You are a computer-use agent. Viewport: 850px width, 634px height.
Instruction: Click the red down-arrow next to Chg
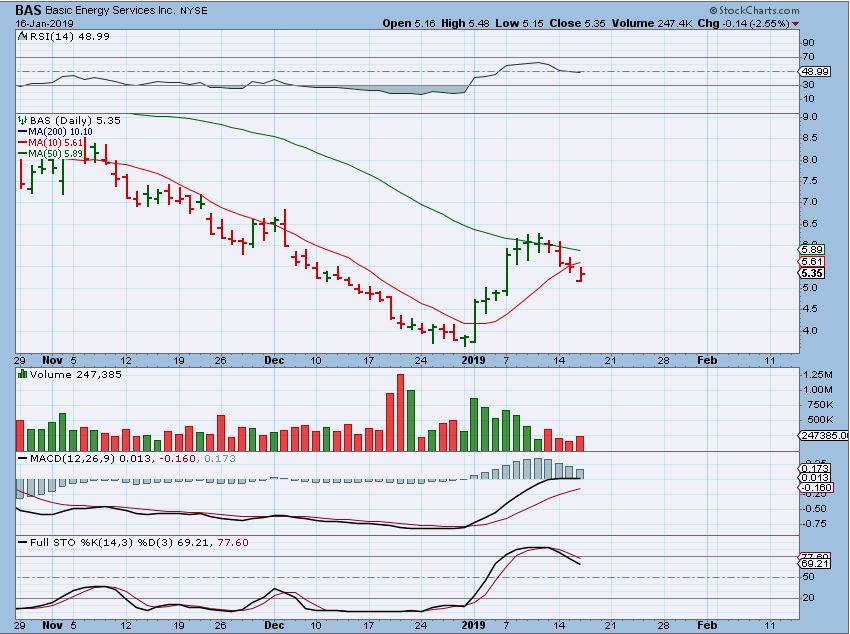[795, 22]
